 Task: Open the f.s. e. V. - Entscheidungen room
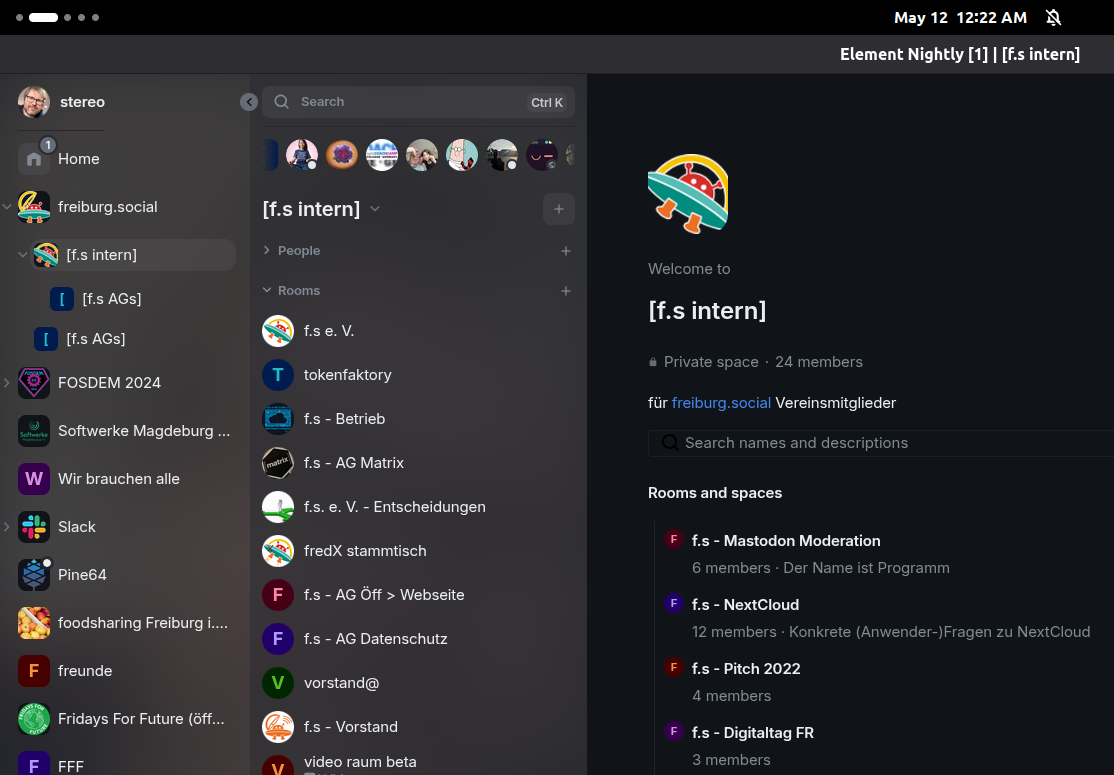coord(418,507)
